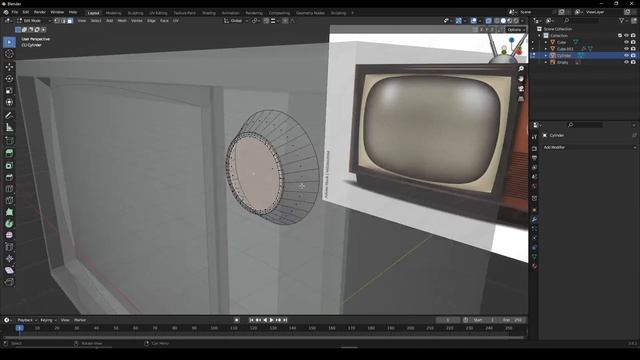
Task: Hide Empty object in viewport
Action: (x=626, y=62)
